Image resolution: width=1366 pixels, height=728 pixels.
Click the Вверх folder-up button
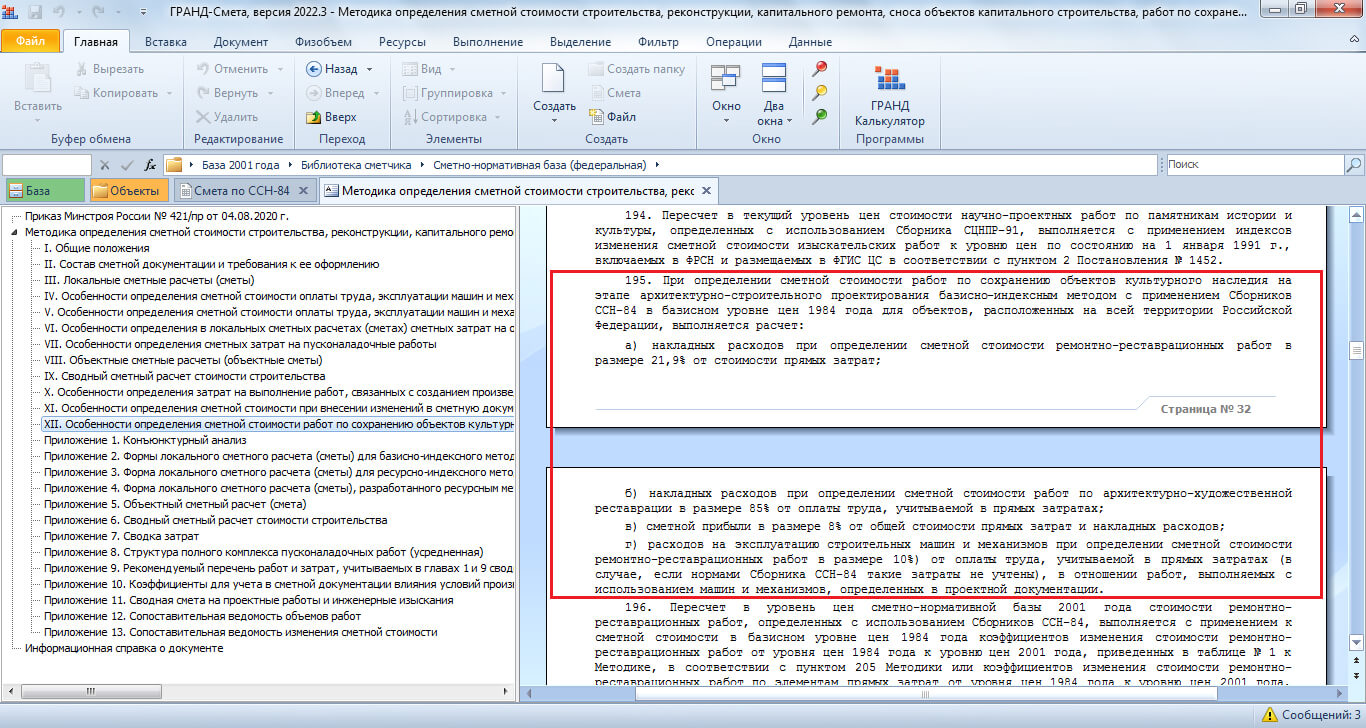click(x=332, y=117)
